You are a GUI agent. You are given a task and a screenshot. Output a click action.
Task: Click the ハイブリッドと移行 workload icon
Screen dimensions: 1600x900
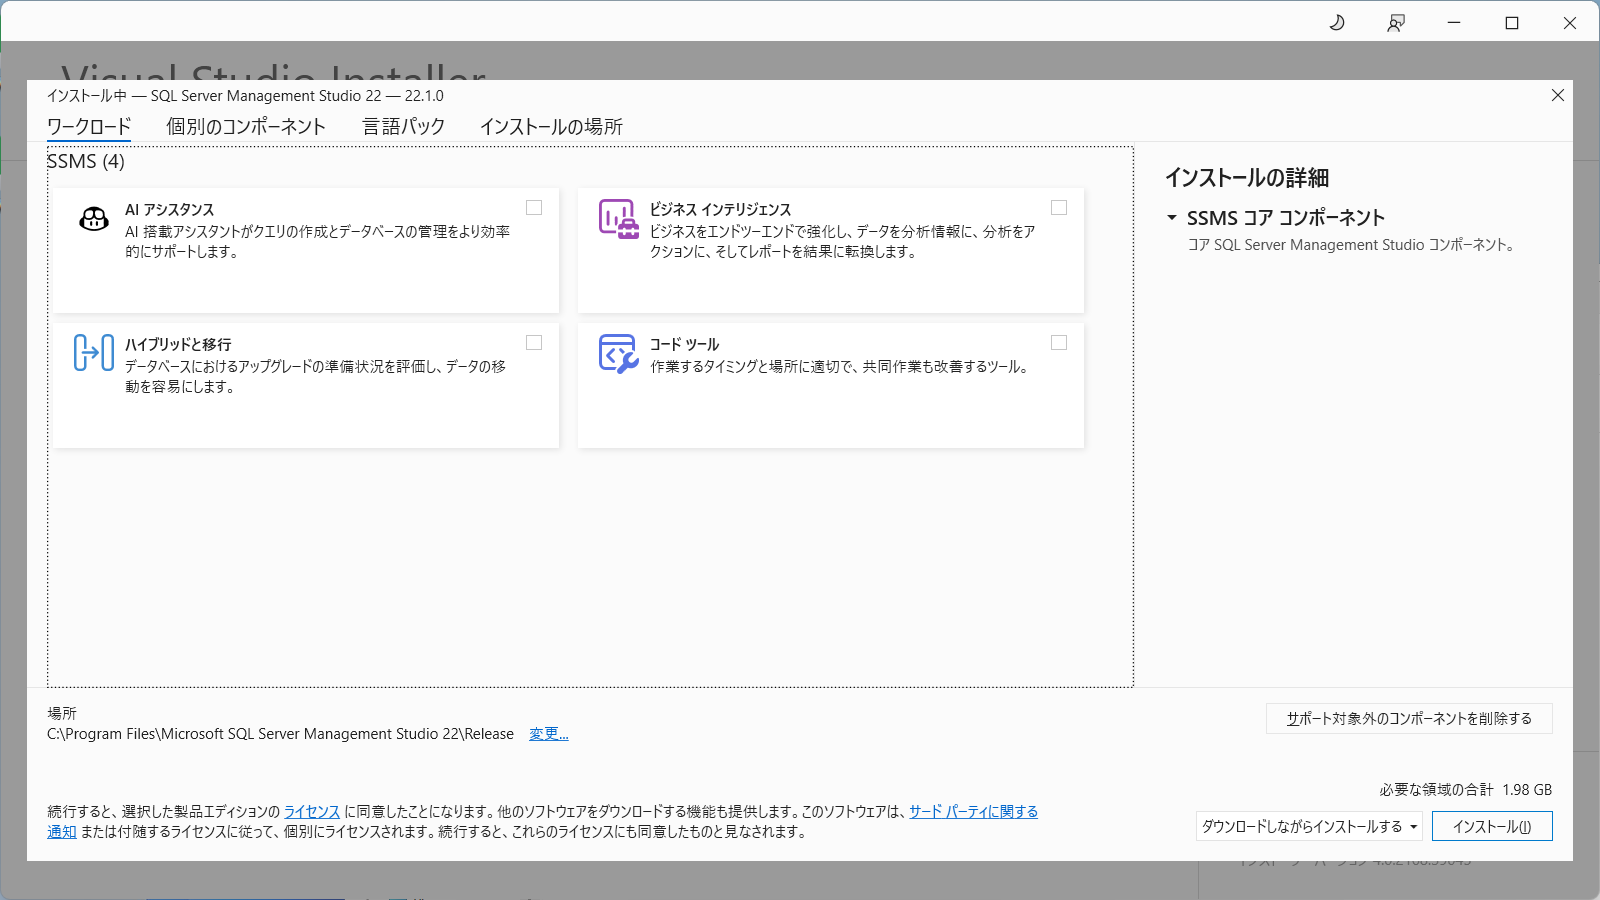94,353
